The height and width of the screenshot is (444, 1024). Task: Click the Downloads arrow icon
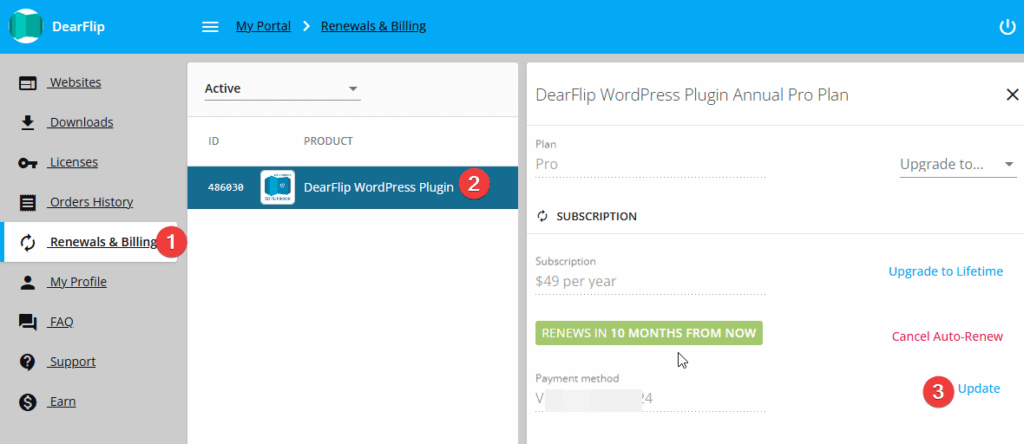pos(28,123)
